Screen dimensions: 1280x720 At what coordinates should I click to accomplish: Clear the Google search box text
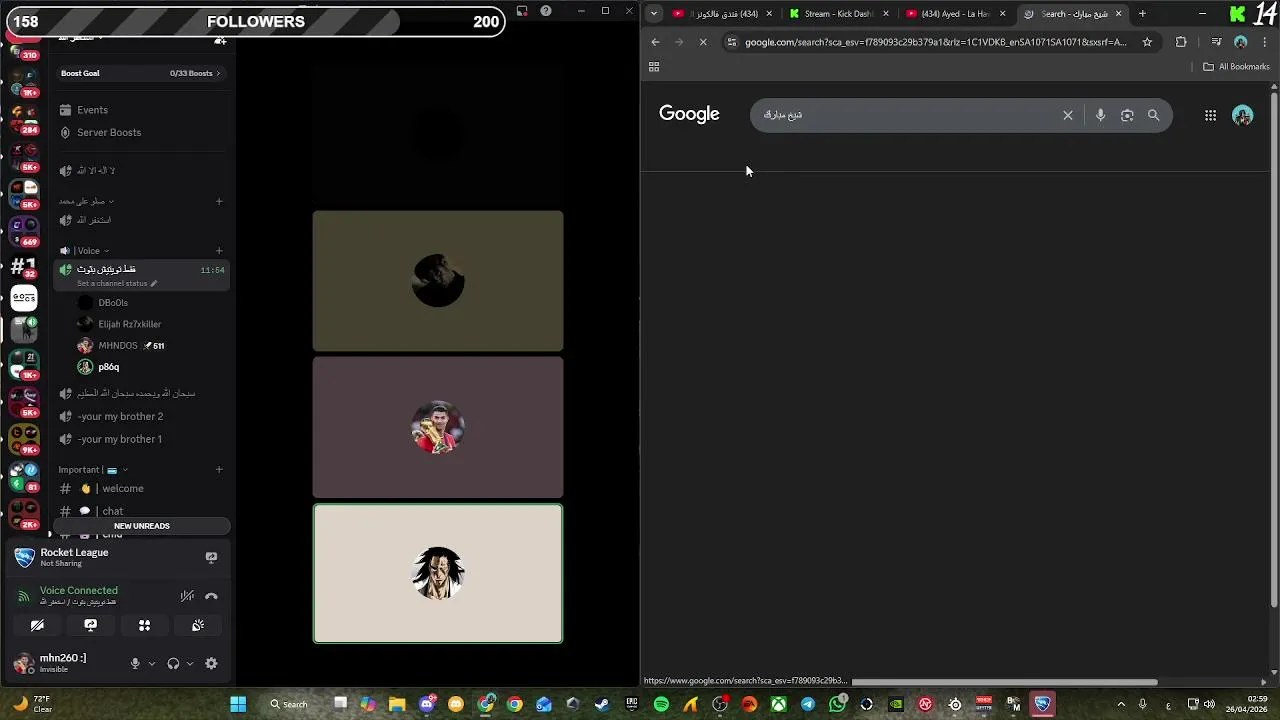coord(1068,115)
